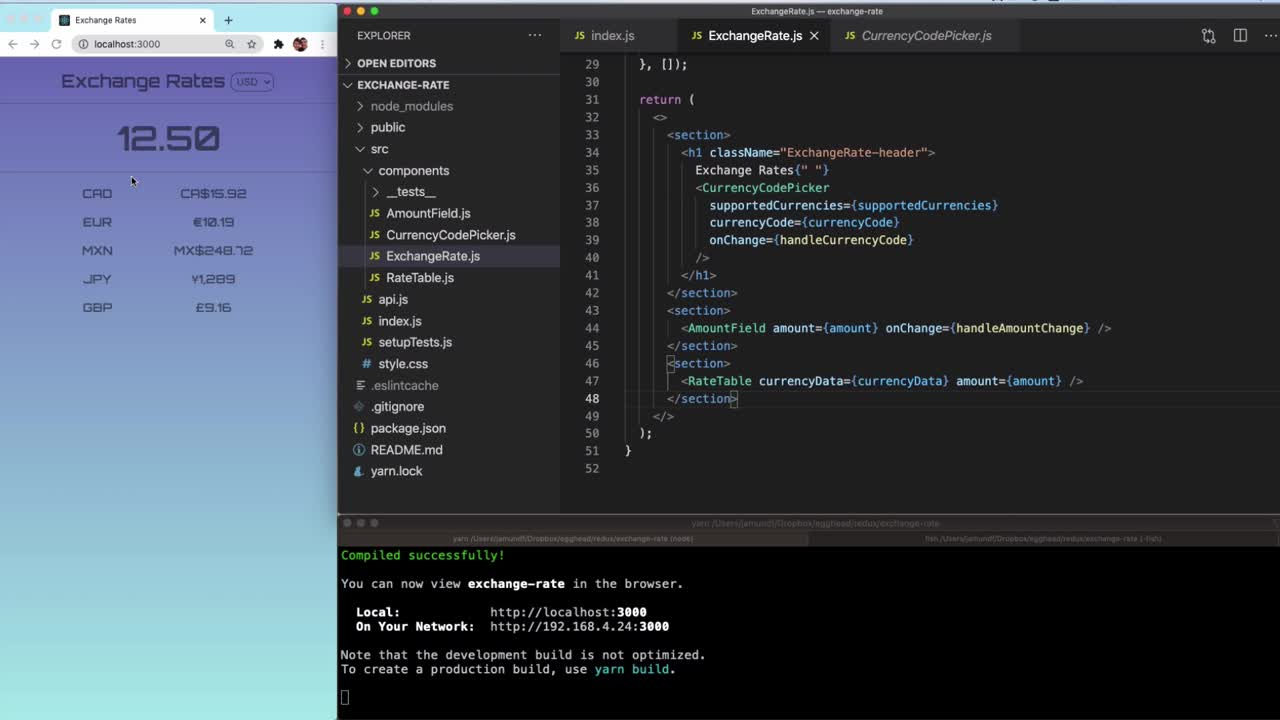
Task: Open Explorer panel more actions menu
Action: [535, 36]
